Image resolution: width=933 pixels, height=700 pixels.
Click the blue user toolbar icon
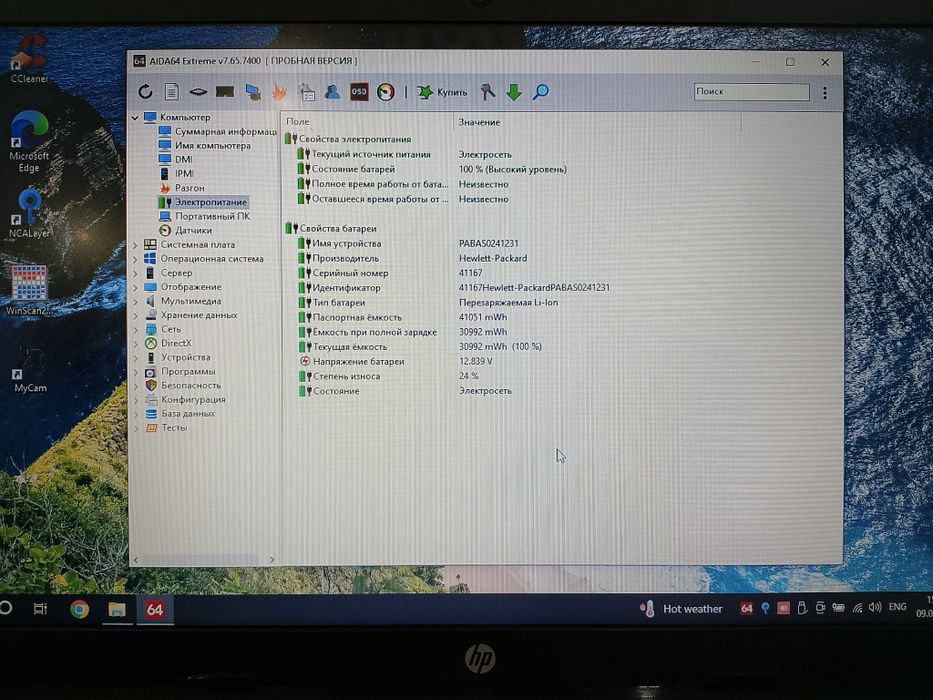click(x=332, y=92)
